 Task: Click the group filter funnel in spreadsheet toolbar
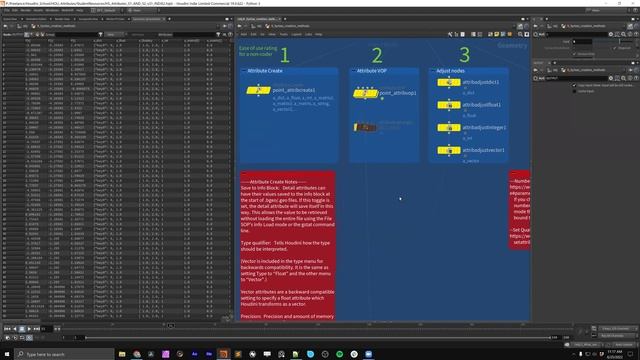100,35
